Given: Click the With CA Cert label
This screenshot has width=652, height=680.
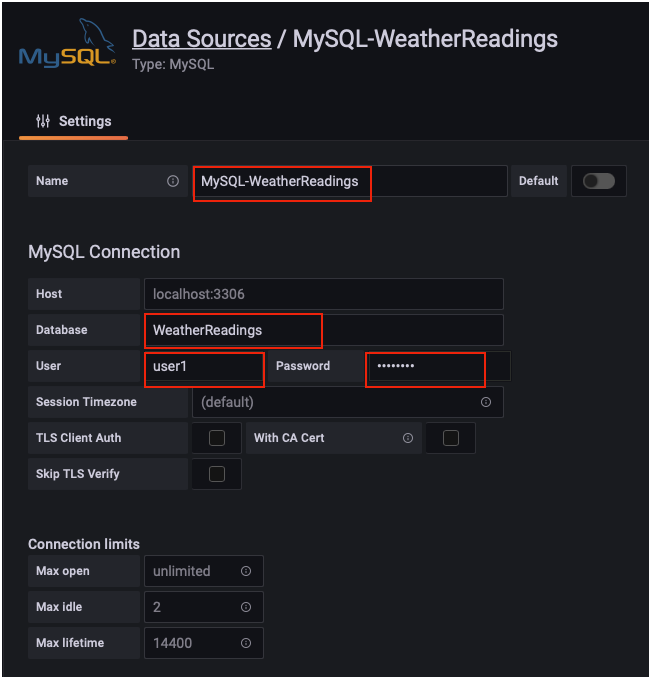Looking at the screenshot, I should [x=289, y=438].
